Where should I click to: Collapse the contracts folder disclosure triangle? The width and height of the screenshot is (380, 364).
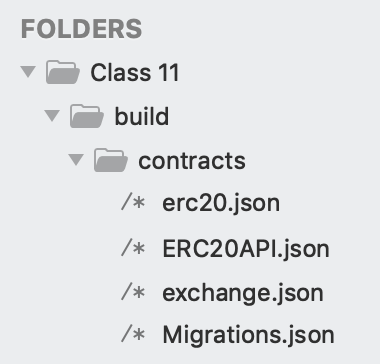76,160
